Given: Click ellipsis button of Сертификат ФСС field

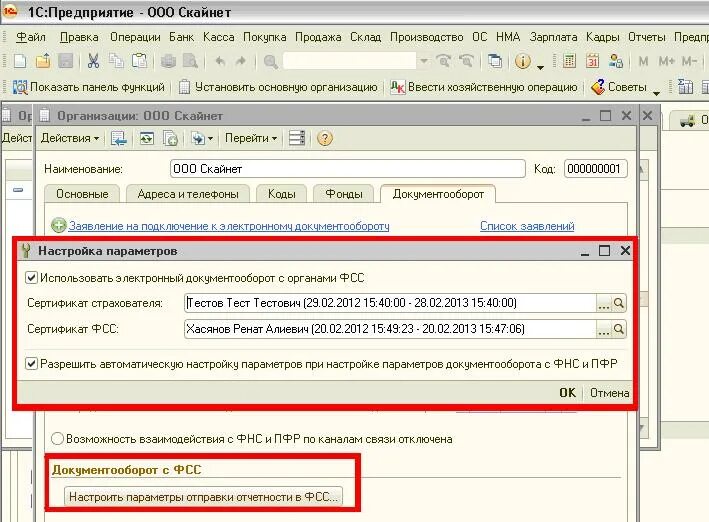Looking at the screenshot, I should 604,328.
